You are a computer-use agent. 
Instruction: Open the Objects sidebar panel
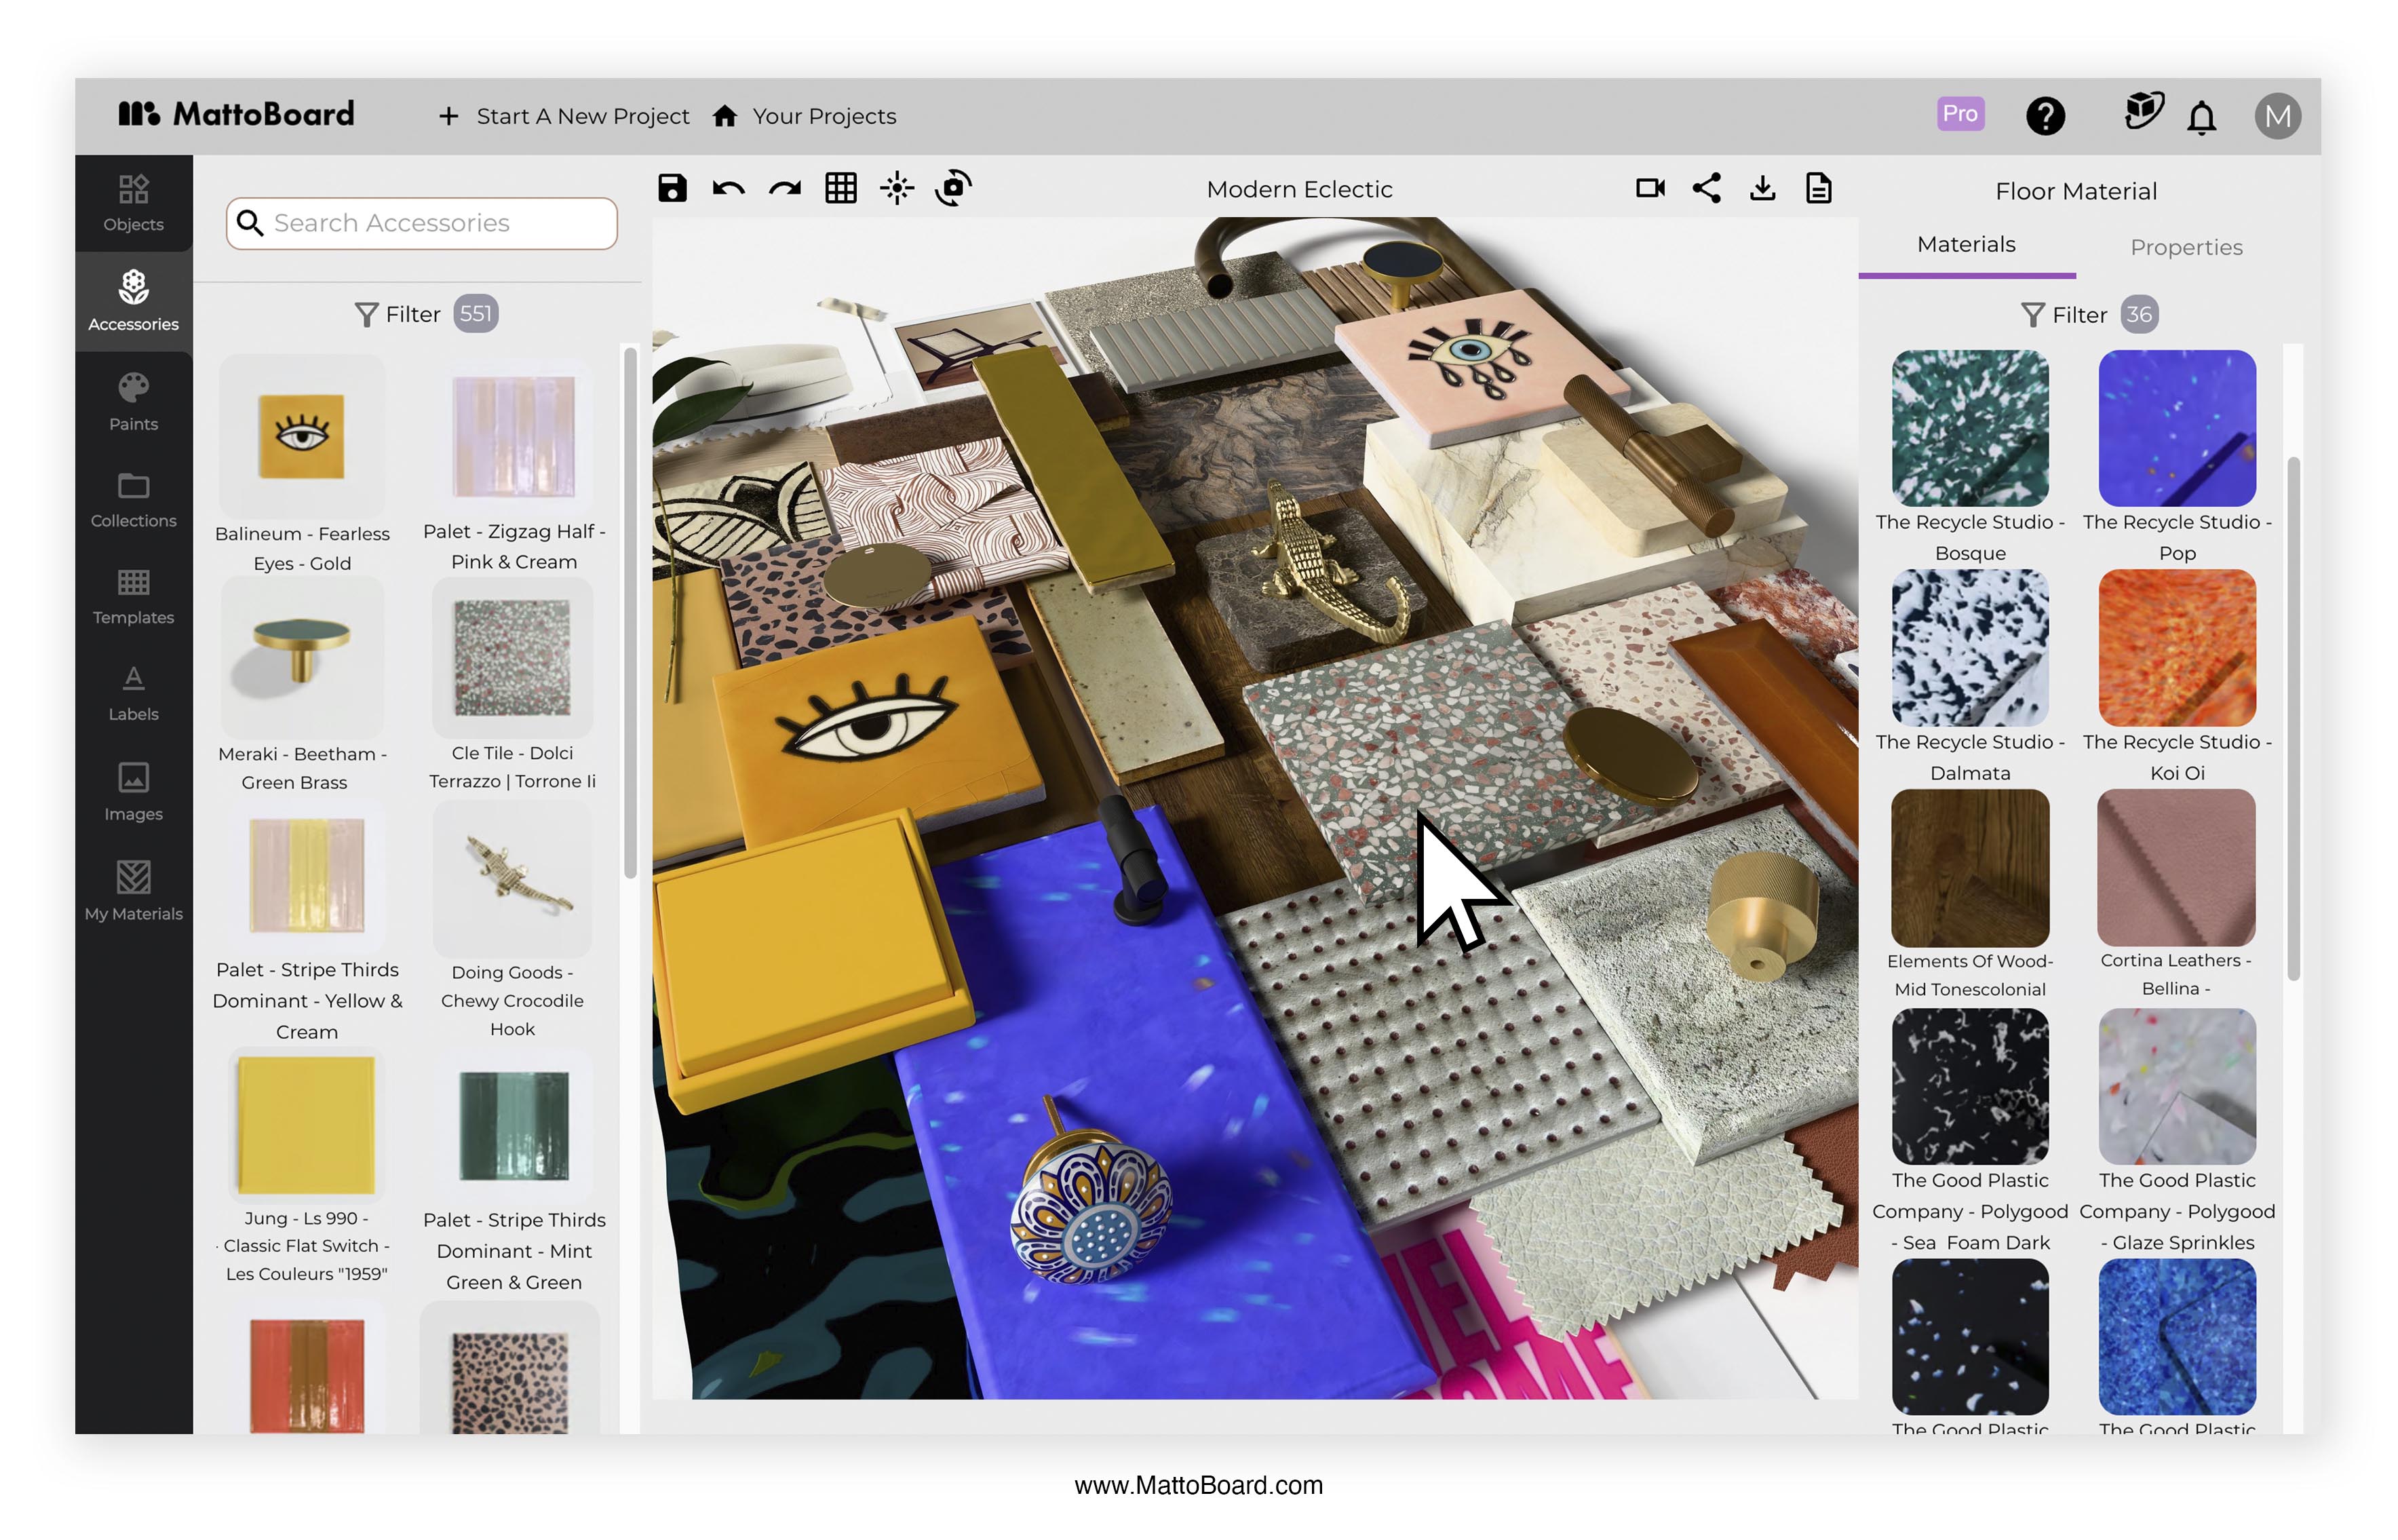(134, 203)
